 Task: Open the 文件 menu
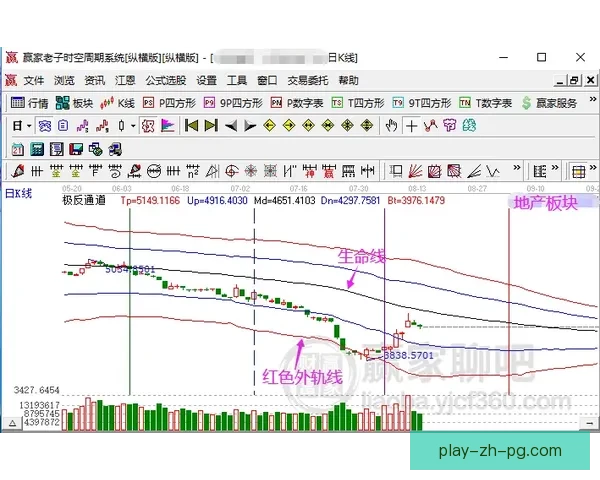34,80
